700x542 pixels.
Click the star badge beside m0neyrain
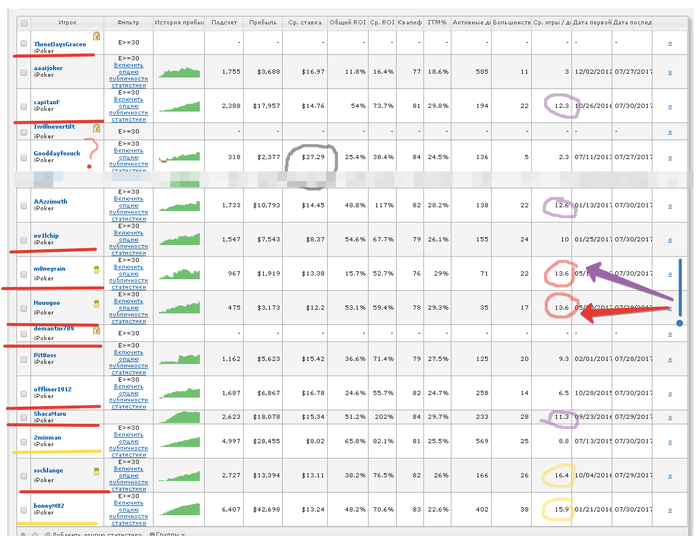(x=96, y=270)
